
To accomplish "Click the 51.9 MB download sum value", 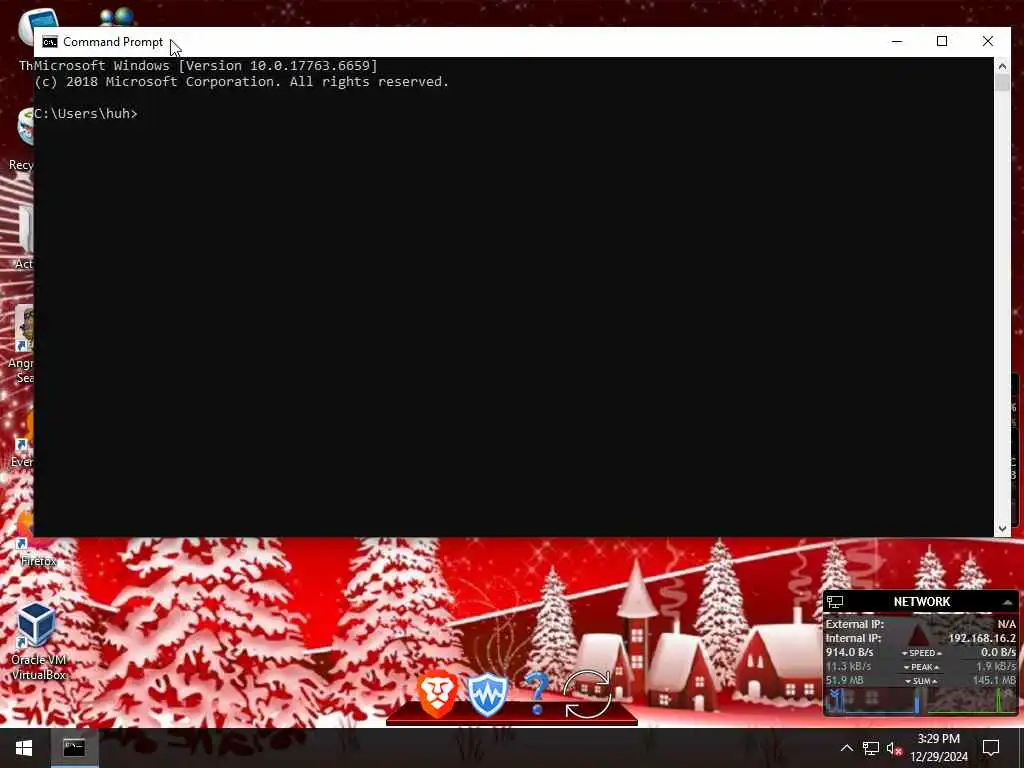I will (x=844, y=680).
